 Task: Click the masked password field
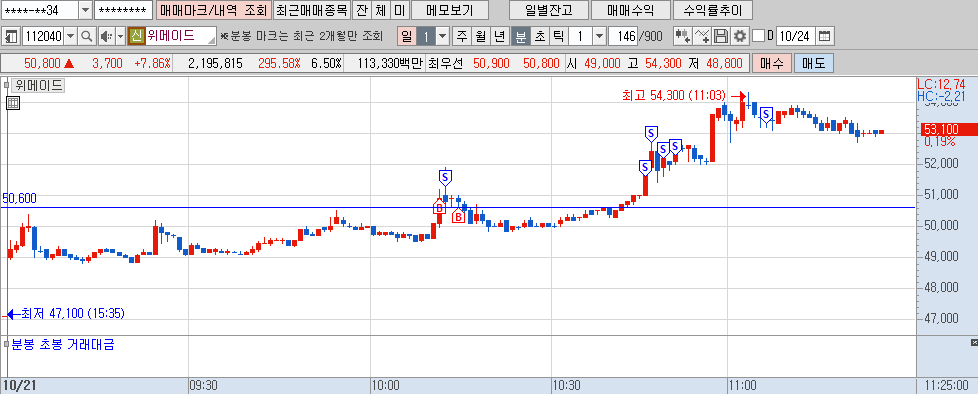pyautogui.click(x=123, y=10)
